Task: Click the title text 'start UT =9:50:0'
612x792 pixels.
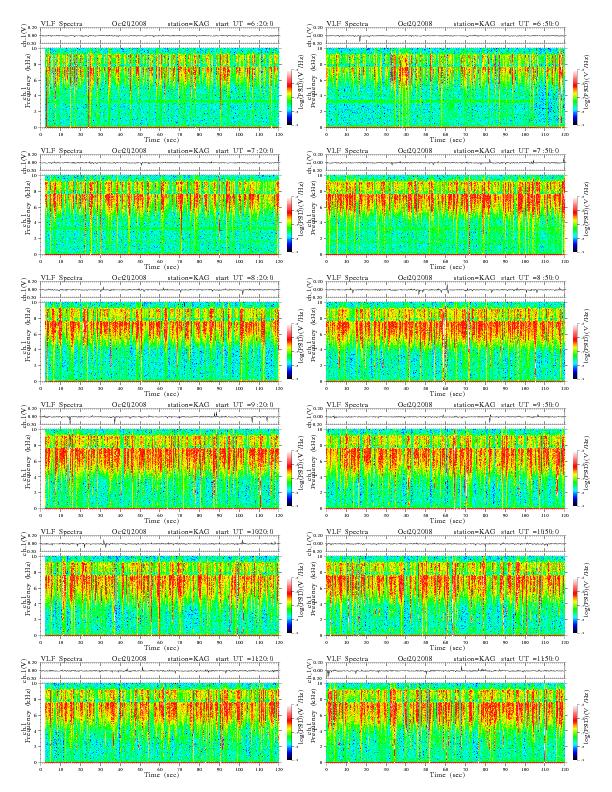Action: tap(530, 405)
